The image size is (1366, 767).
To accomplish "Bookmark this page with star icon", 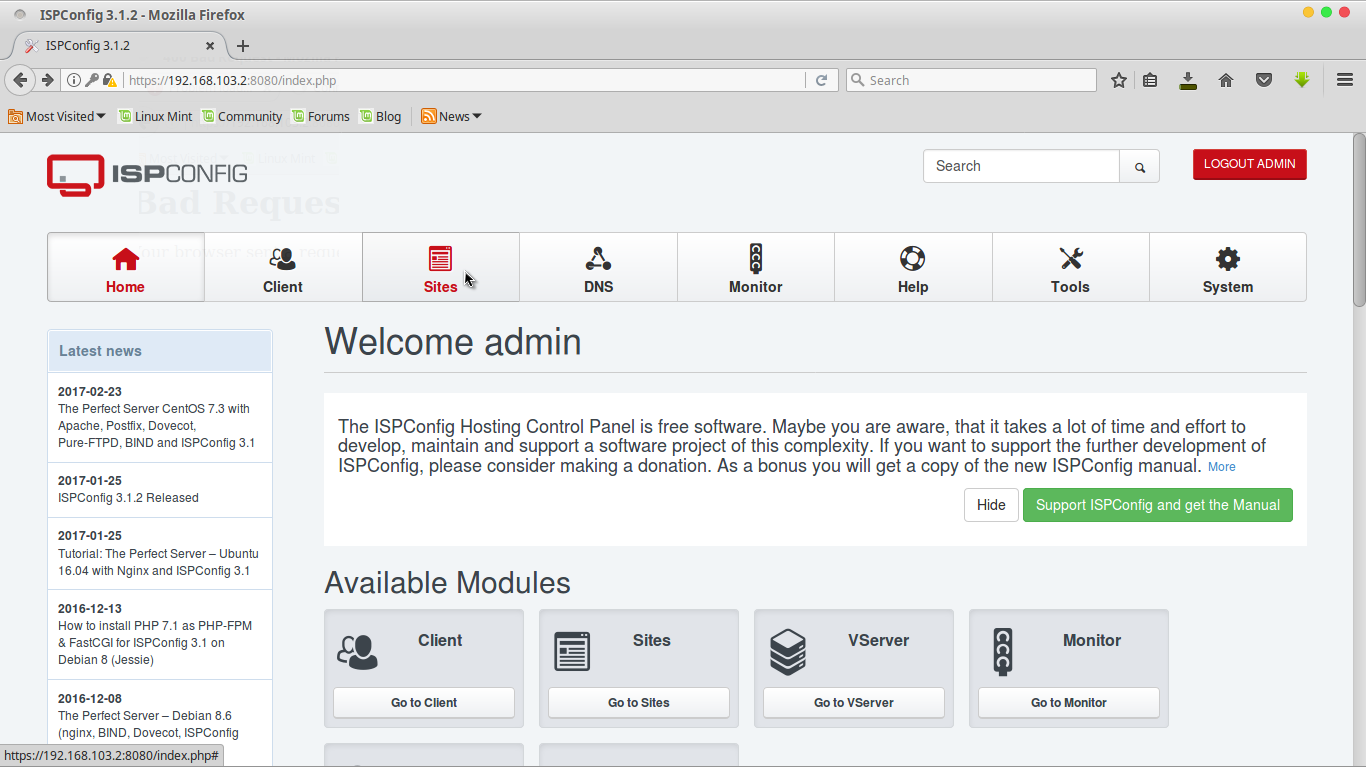I will point(1119,80).
